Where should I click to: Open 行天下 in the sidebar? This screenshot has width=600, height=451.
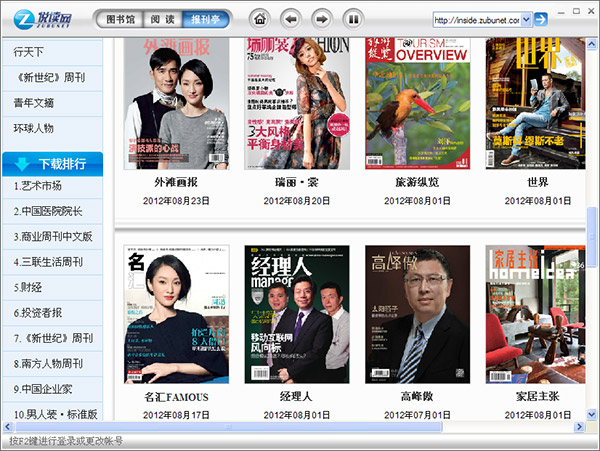[x=52, y=52]
